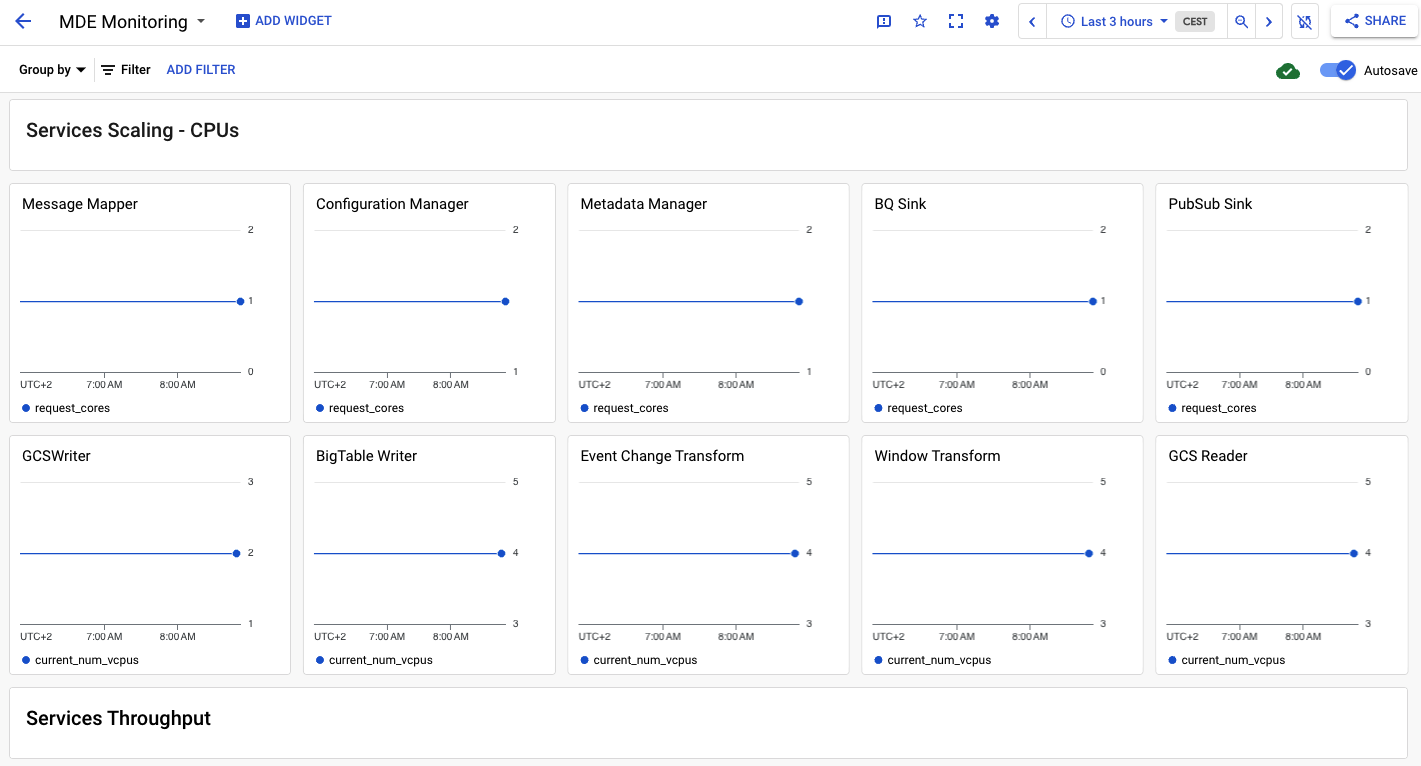Disable the Autosave toggle
The width and height of the screenshot is (1421, 766).
click(x=1337, y=70)
